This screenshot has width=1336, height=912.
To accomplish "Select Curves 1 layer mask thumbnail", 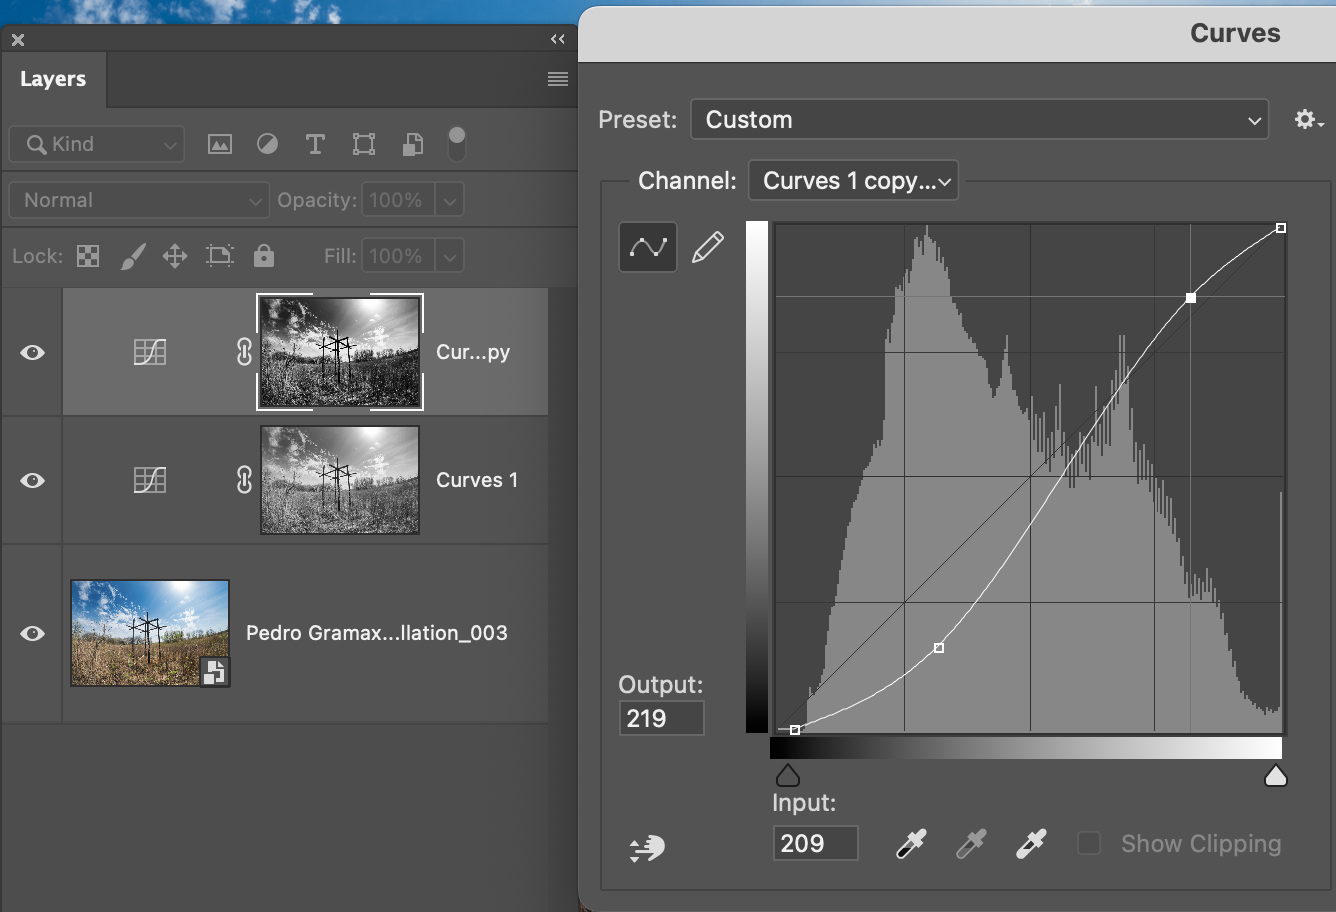I will click(340, 480).
